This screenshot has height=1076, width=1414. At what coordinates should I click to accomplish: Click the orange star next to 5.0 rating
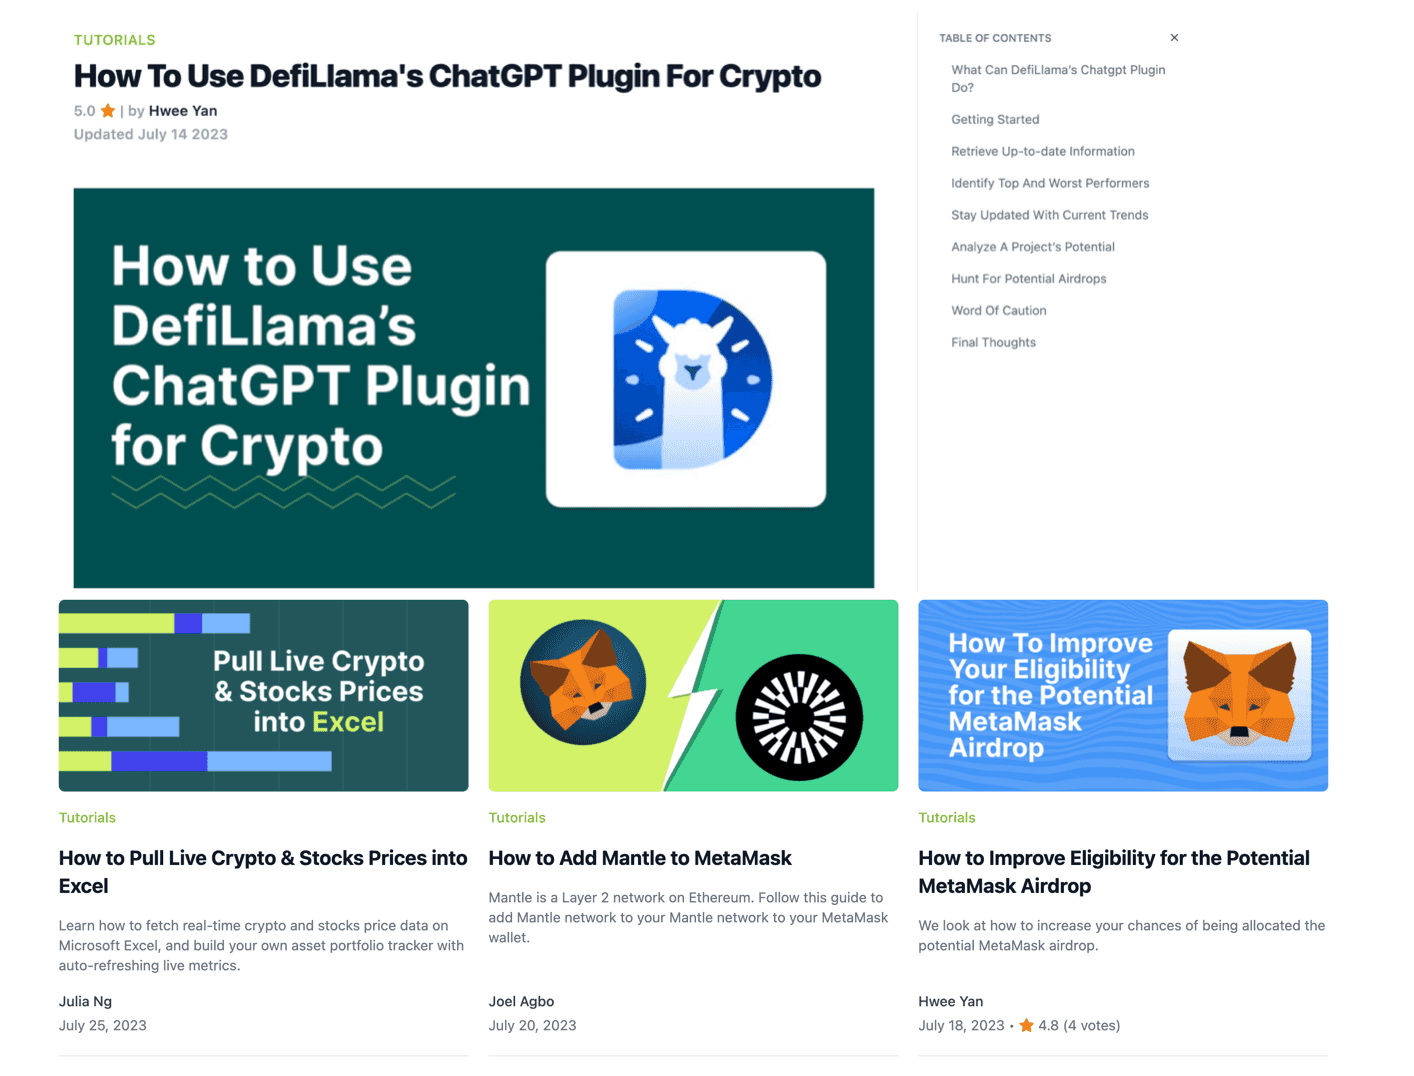point(108,111)
